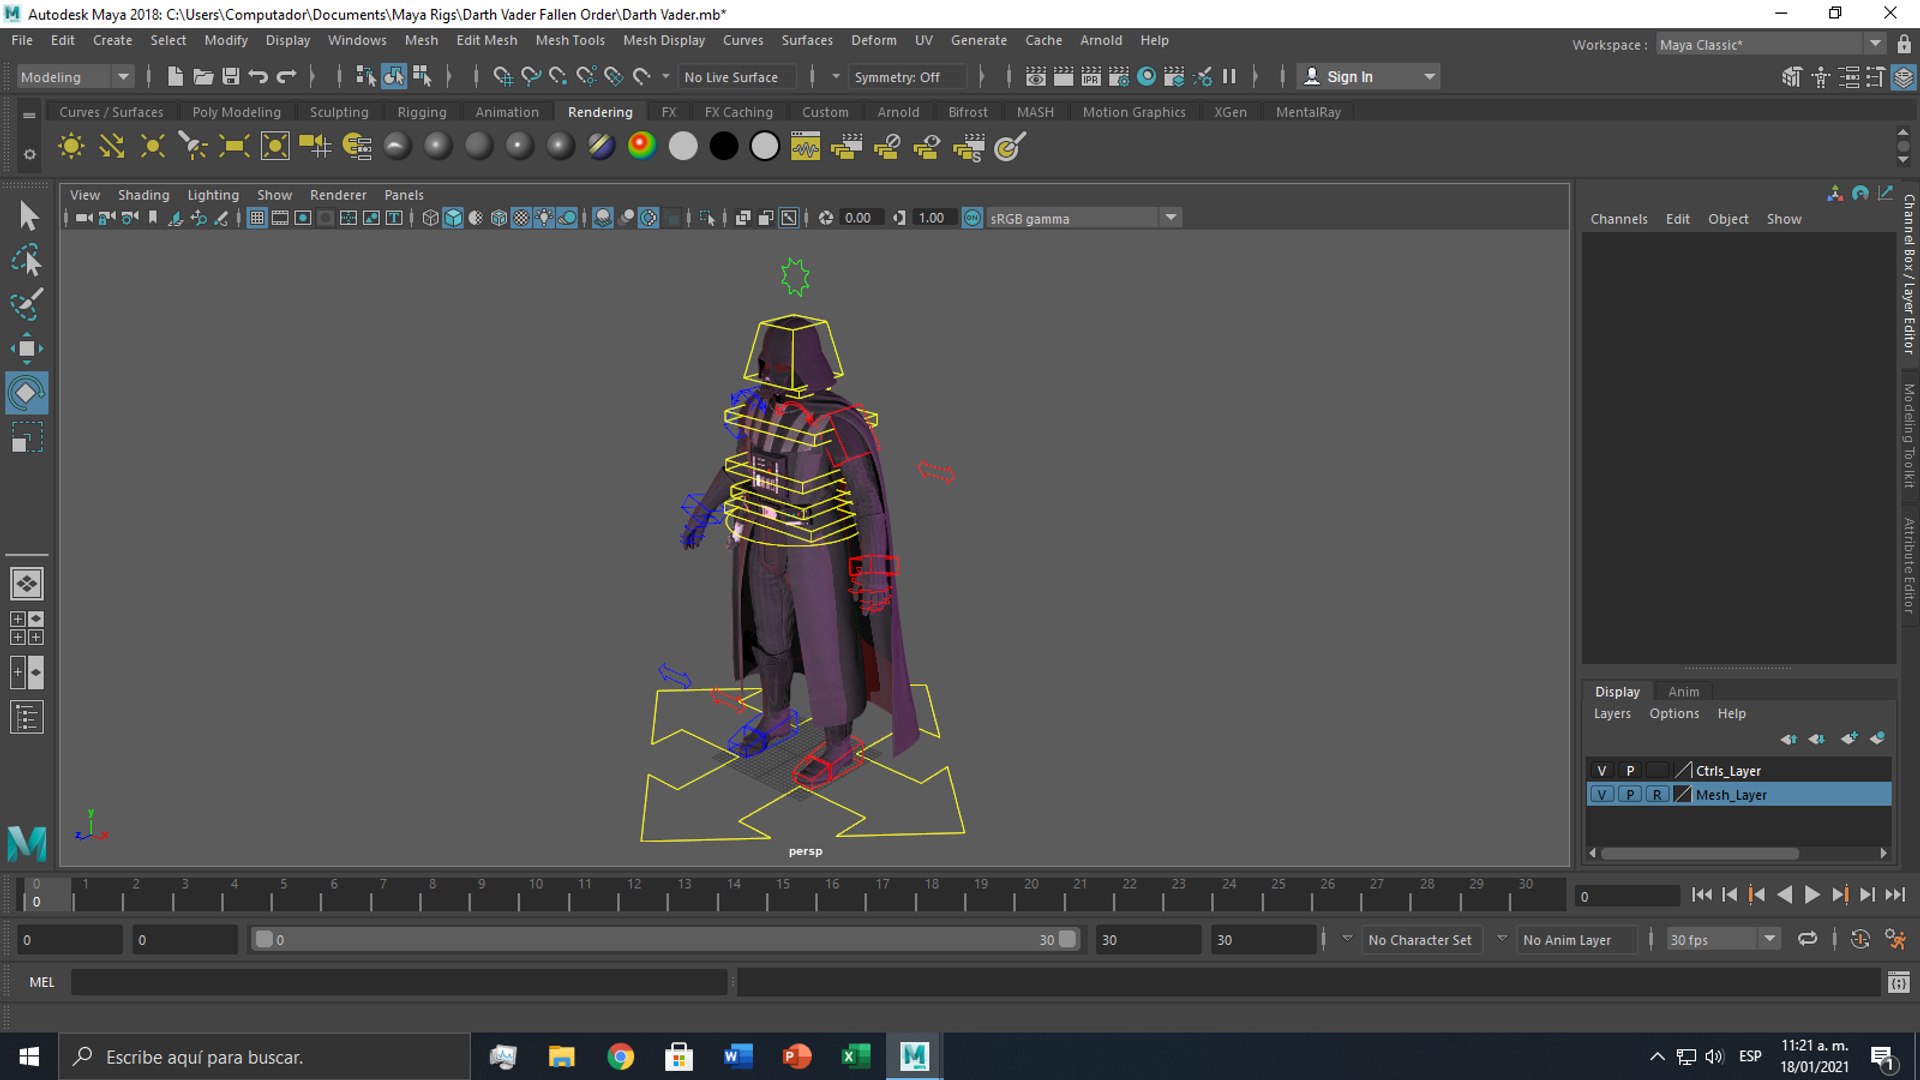The height and width of the screenshot is (1080, 1920).
Task: Click the current frame field
Action: click(1629, 896)
